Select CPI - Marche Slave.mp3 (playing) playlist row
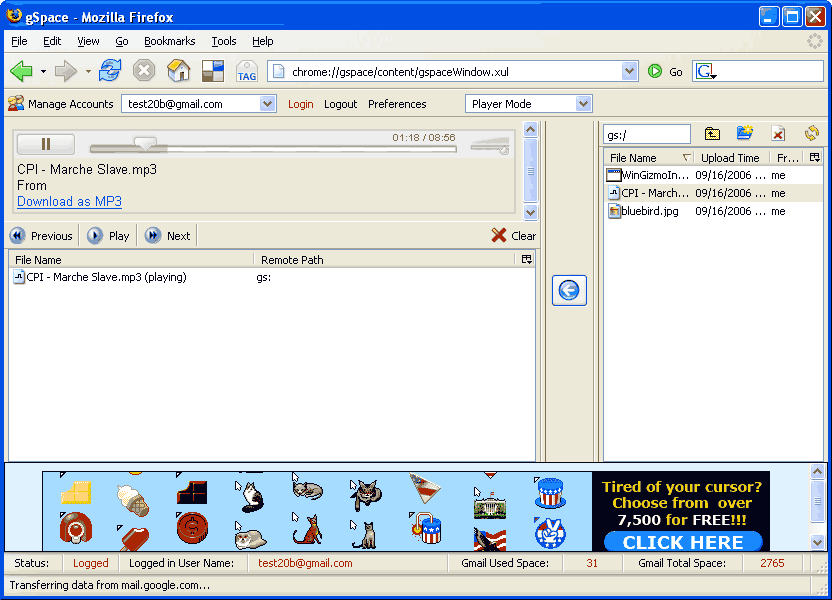This screenshot has width=832, height=600. (272, 277)
